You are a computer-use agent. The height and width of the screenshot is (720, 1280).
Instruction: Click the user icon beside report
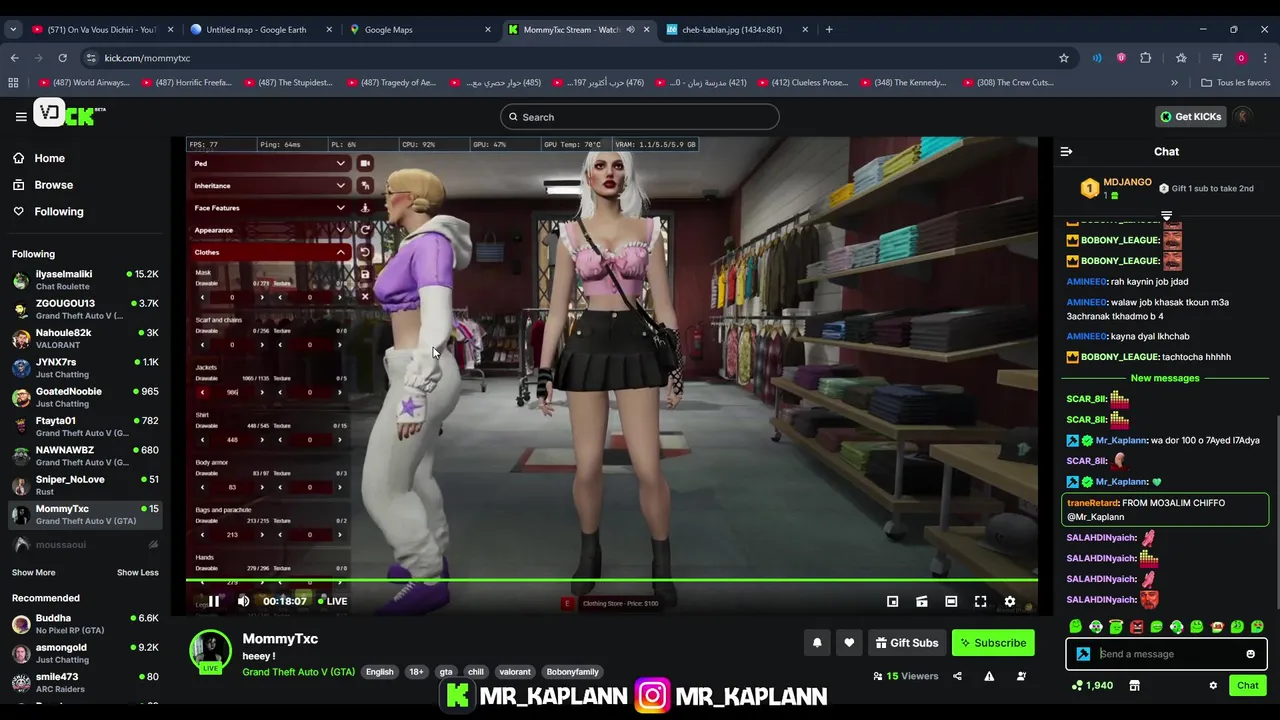1021,676
